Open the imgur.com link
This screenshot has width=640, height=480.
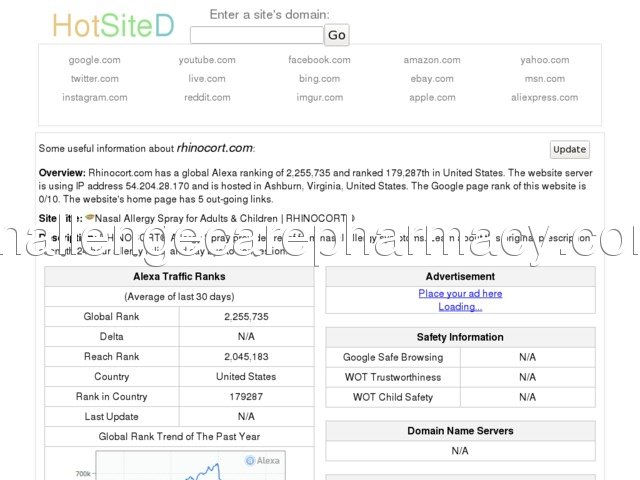[319, 98]
